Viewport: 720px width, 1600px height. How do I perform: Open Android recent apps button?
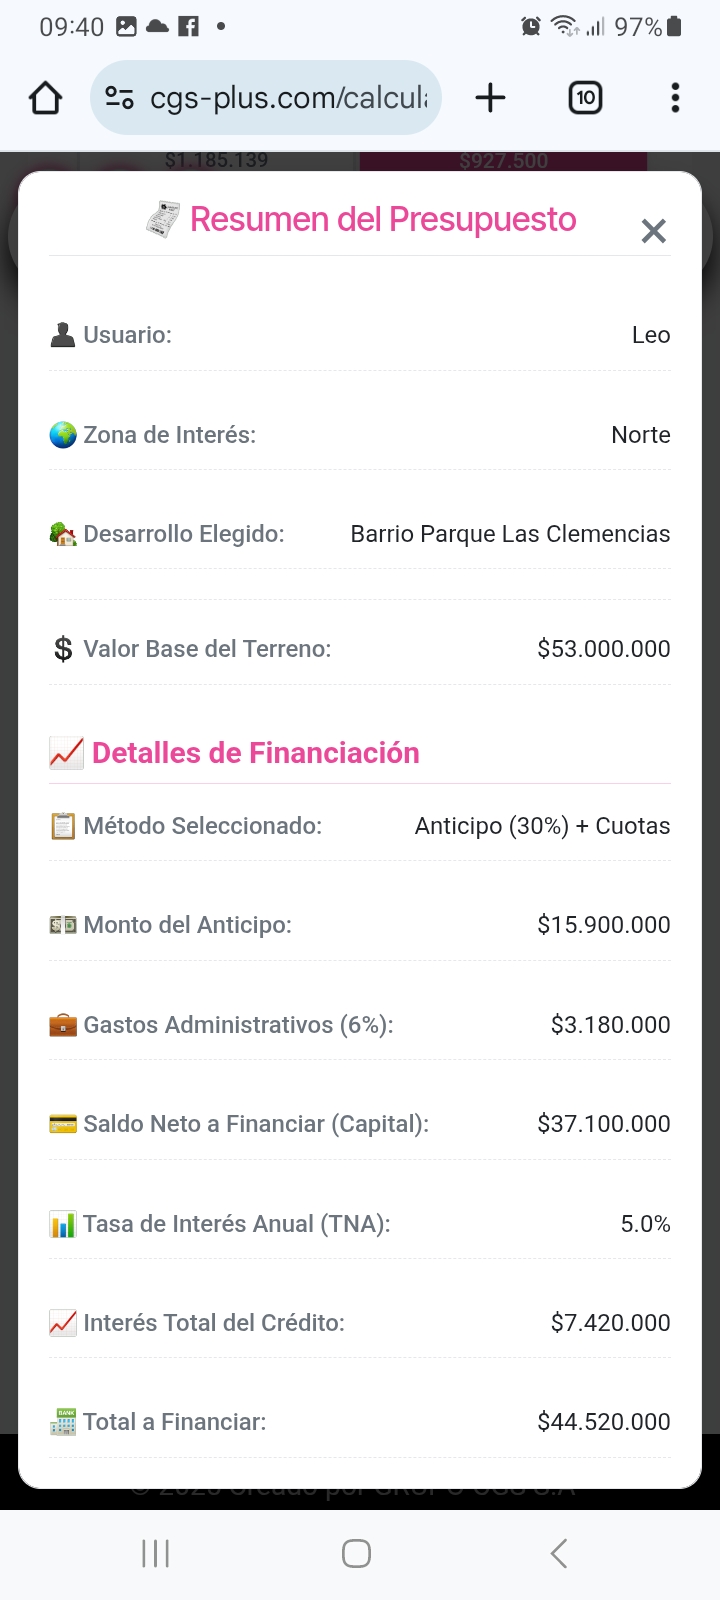(156, 1553)
